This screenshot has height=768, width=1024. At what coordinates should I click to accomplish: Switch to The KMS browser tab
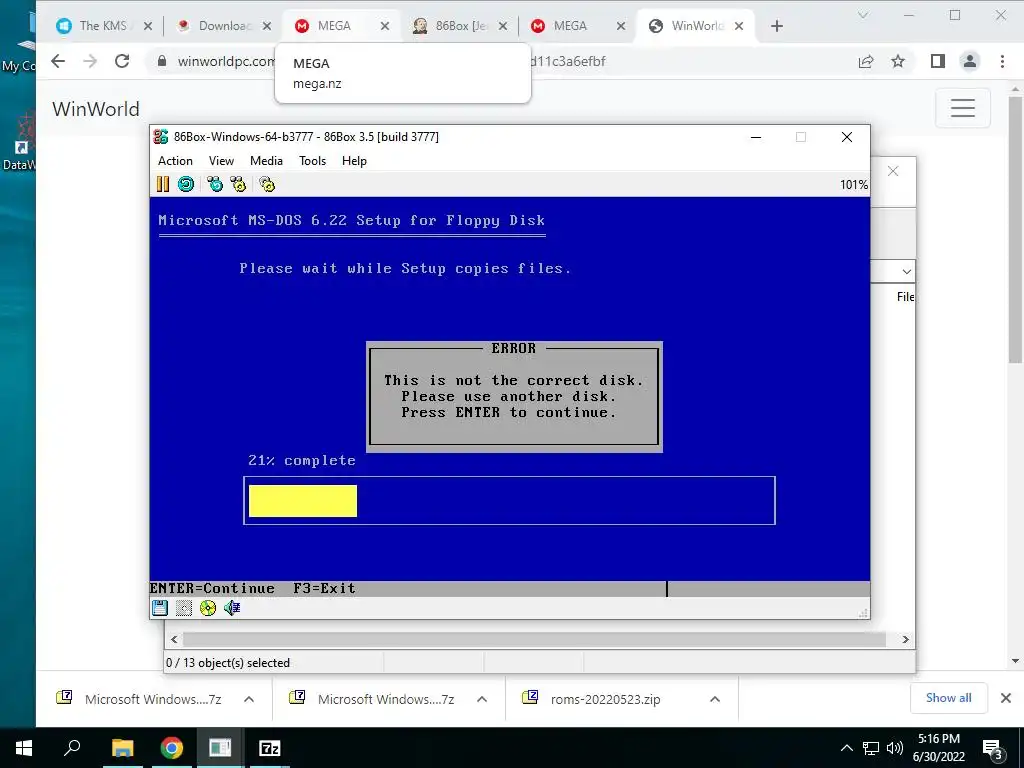coord(103,25)
